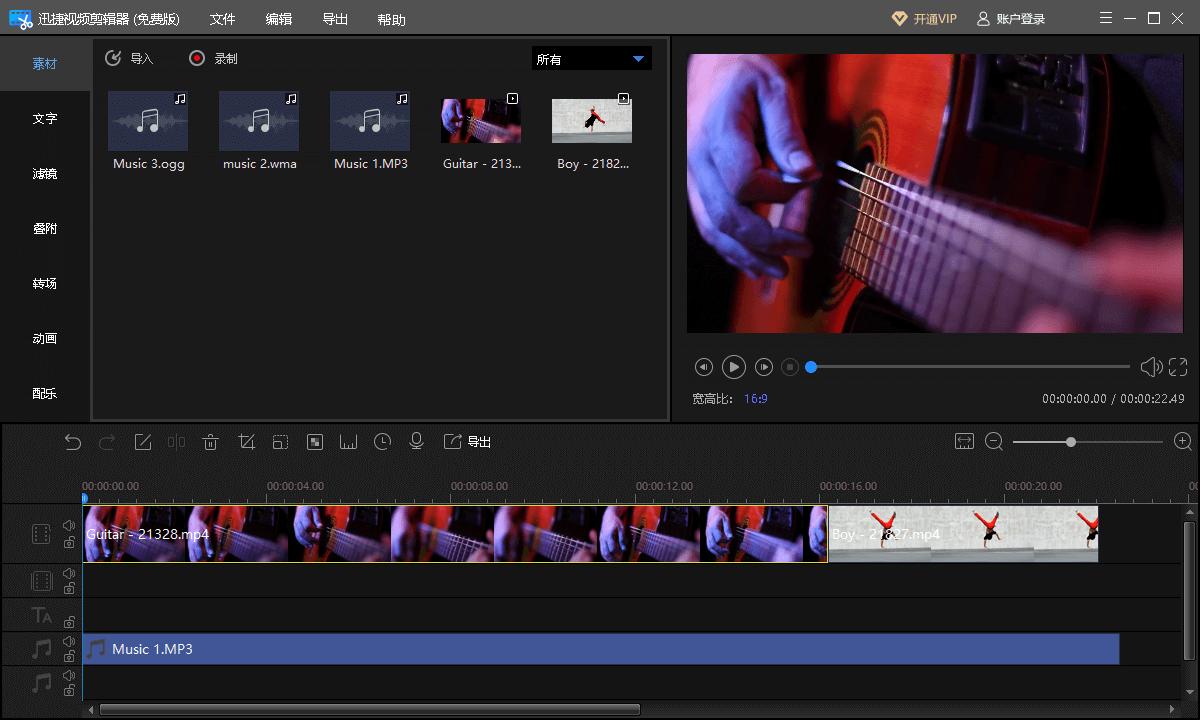Switch to 滤镜 filters tab

tap(45, 174)
